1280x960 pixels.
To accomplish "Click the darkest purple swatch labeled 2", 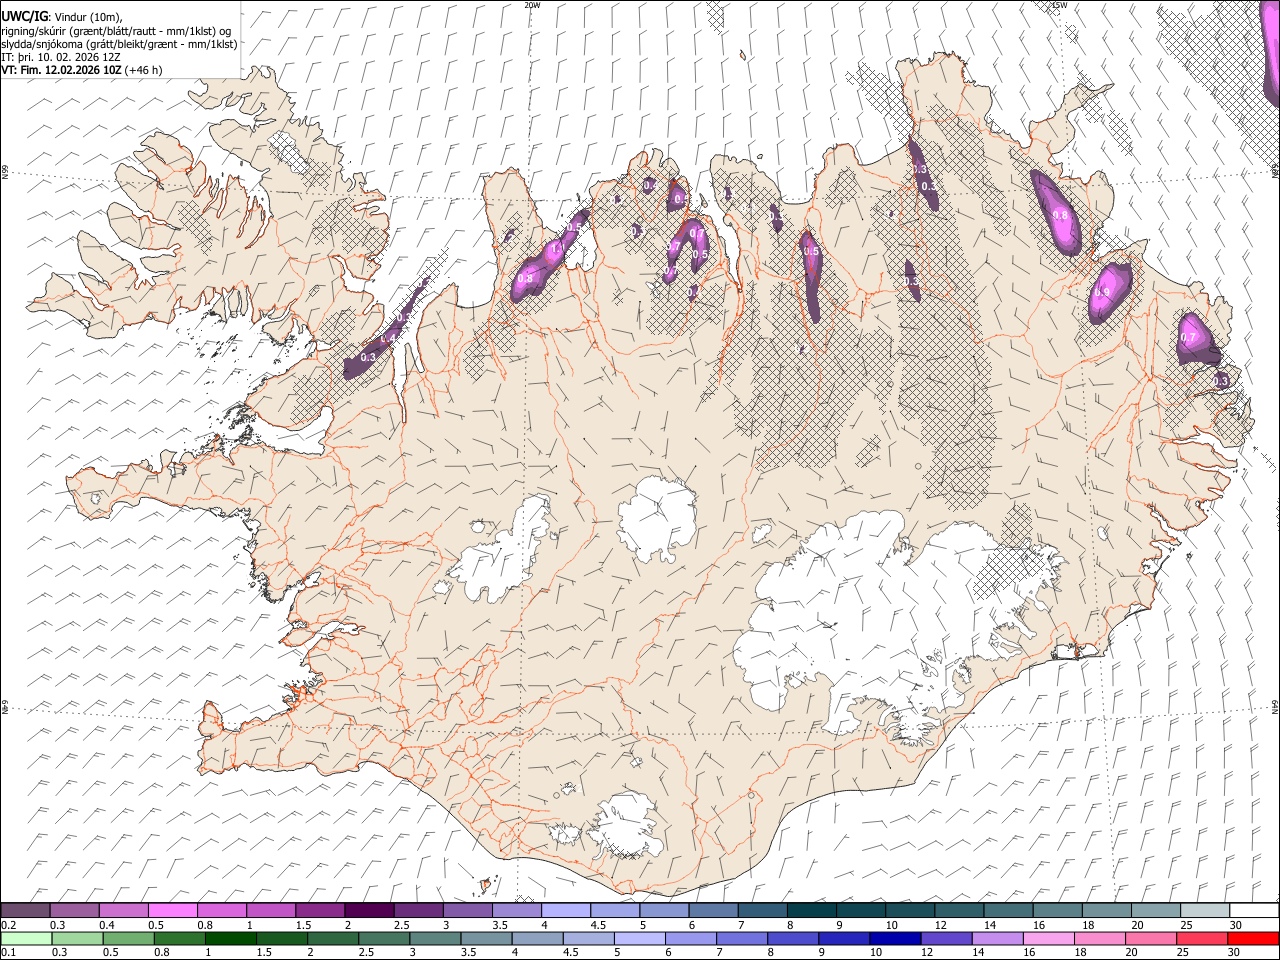I will pos(368,911).
